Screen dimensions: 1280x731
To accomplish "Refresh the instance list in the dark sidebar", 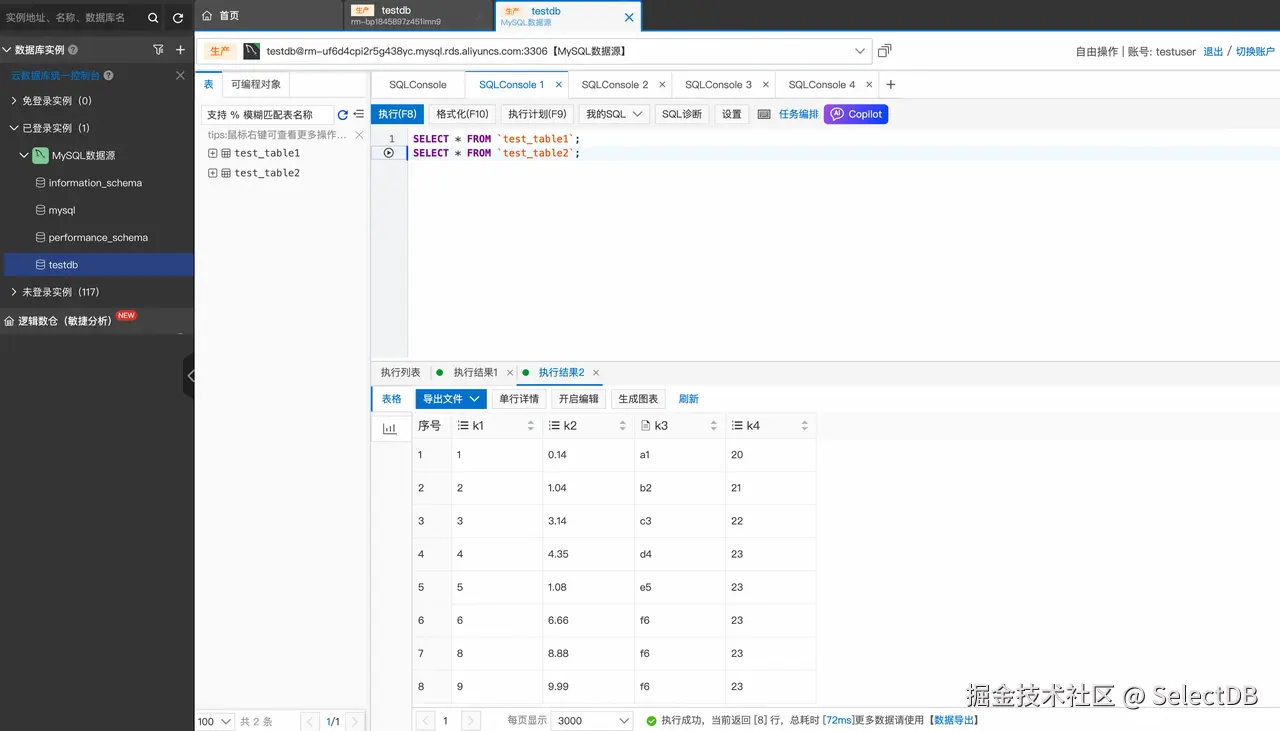I will pos(178,18).
